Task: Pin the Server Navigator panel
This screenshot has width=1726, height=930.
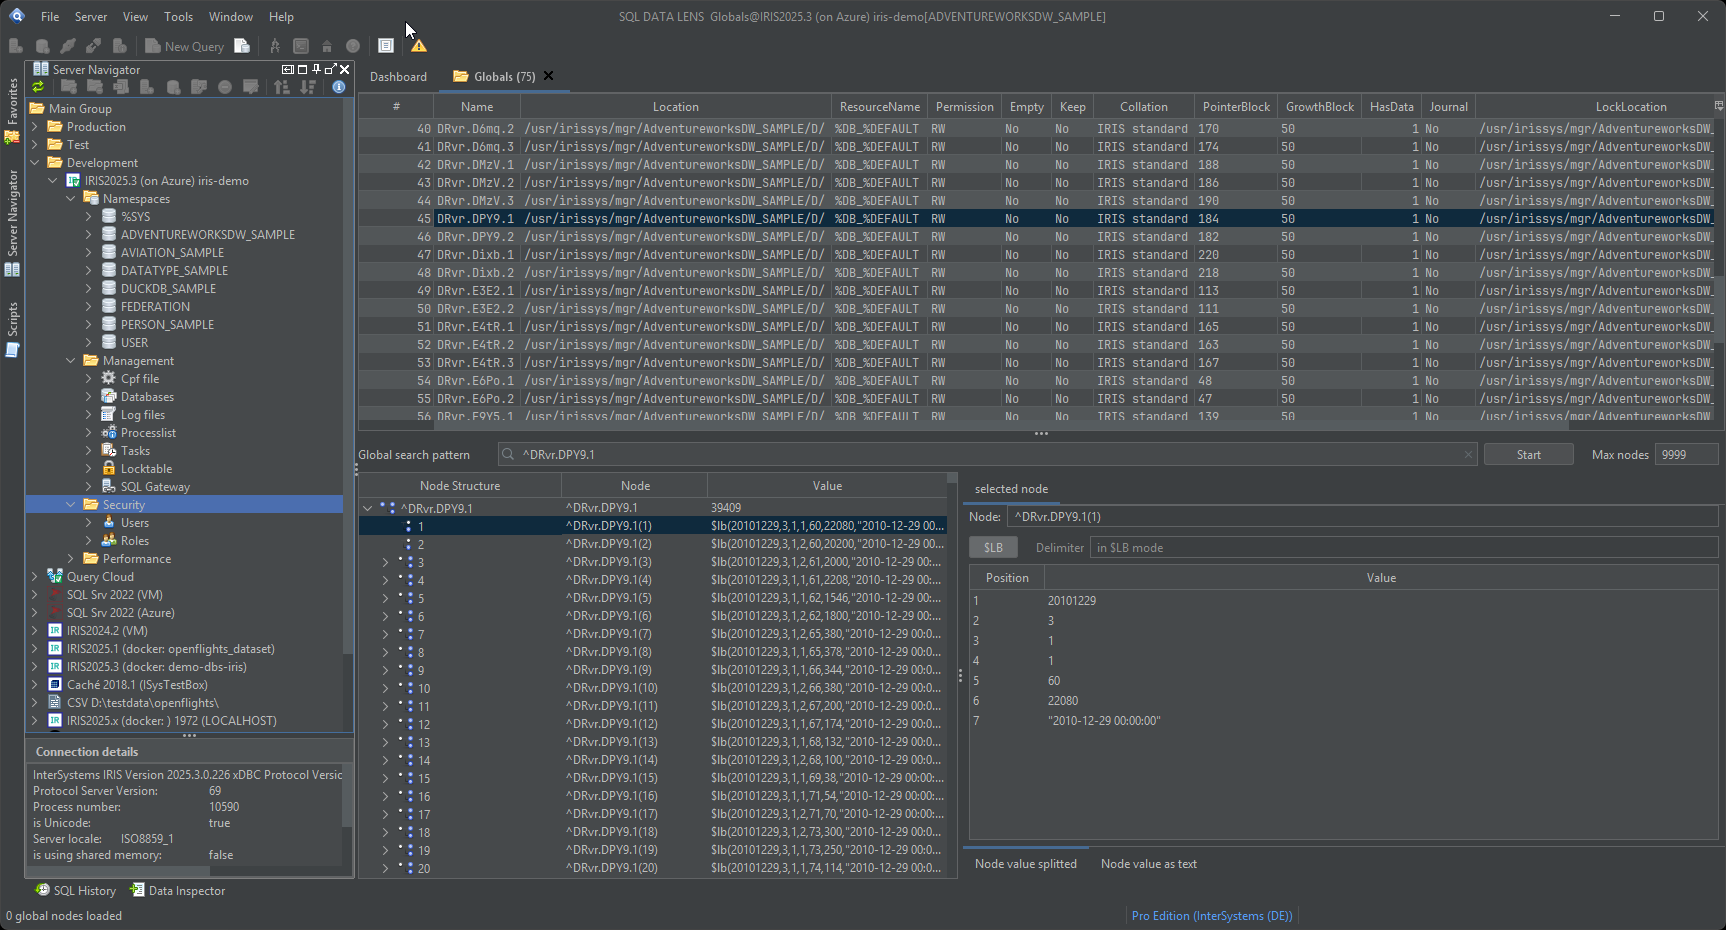Action: pyautogui.click(x=316, y=69)
